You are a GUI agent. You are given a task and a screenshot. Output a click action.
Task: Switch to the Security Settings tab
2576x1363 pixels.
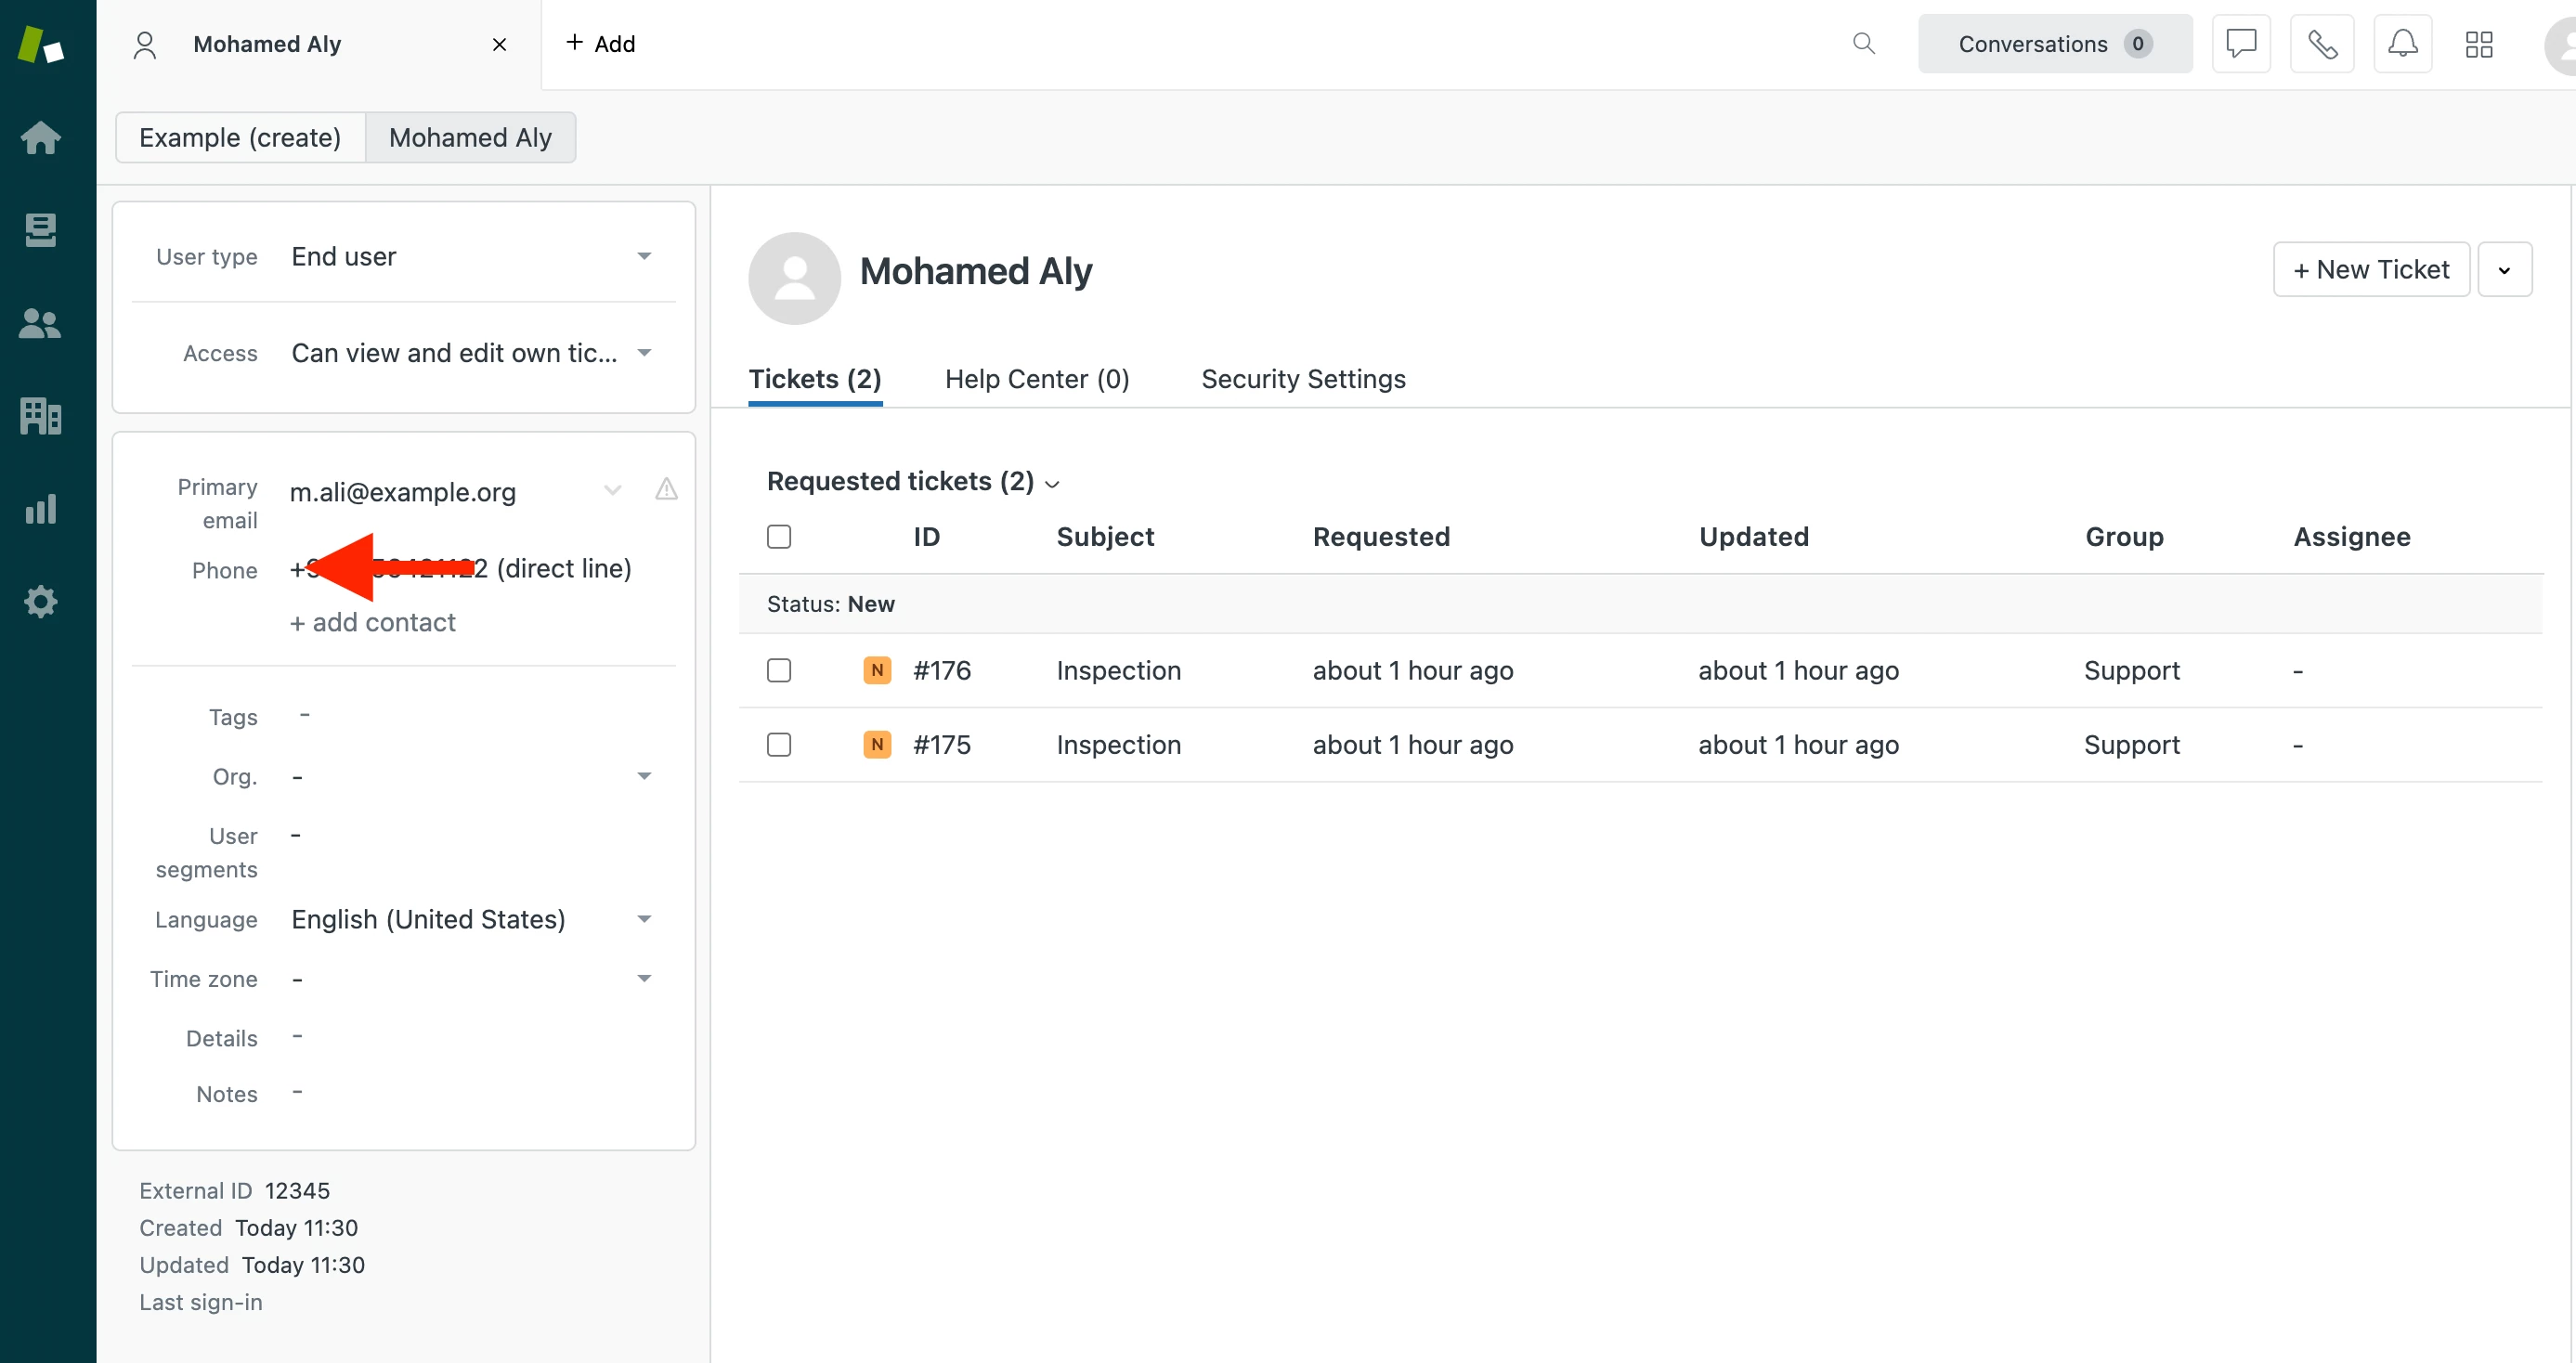point(1303,379)
